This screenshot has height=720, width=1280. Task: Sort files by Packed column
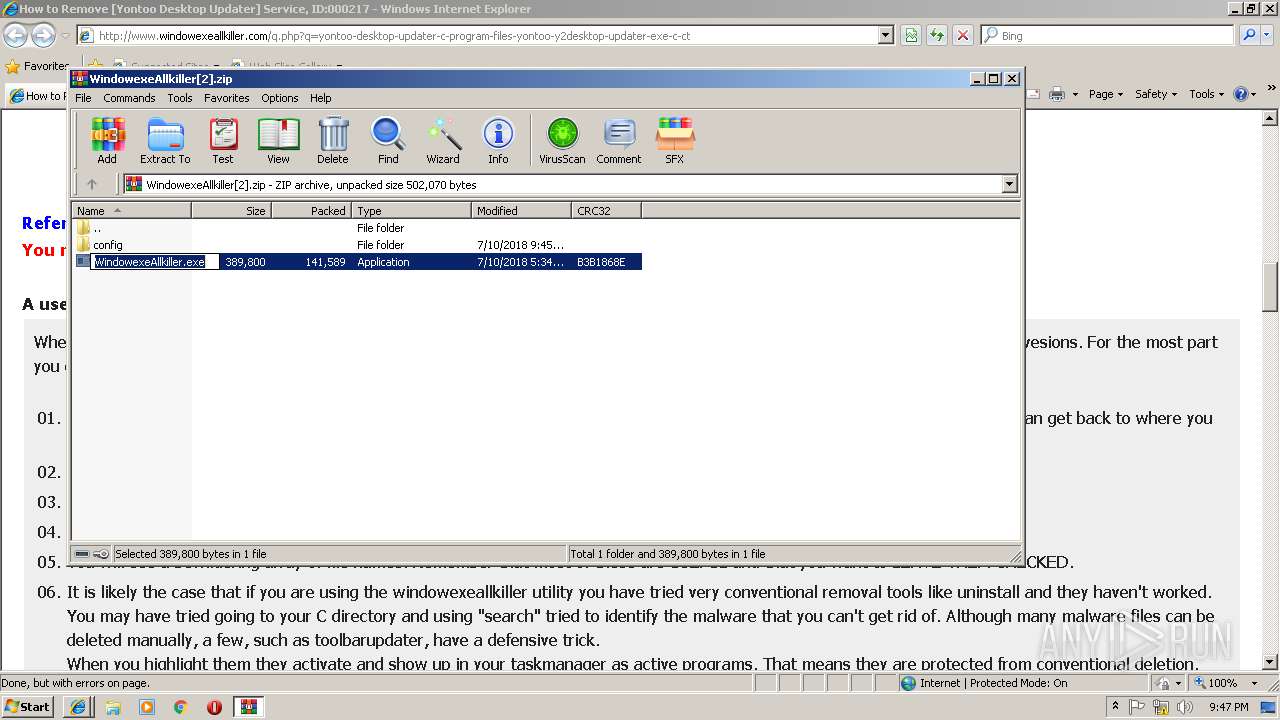click(x=311, y=210)
